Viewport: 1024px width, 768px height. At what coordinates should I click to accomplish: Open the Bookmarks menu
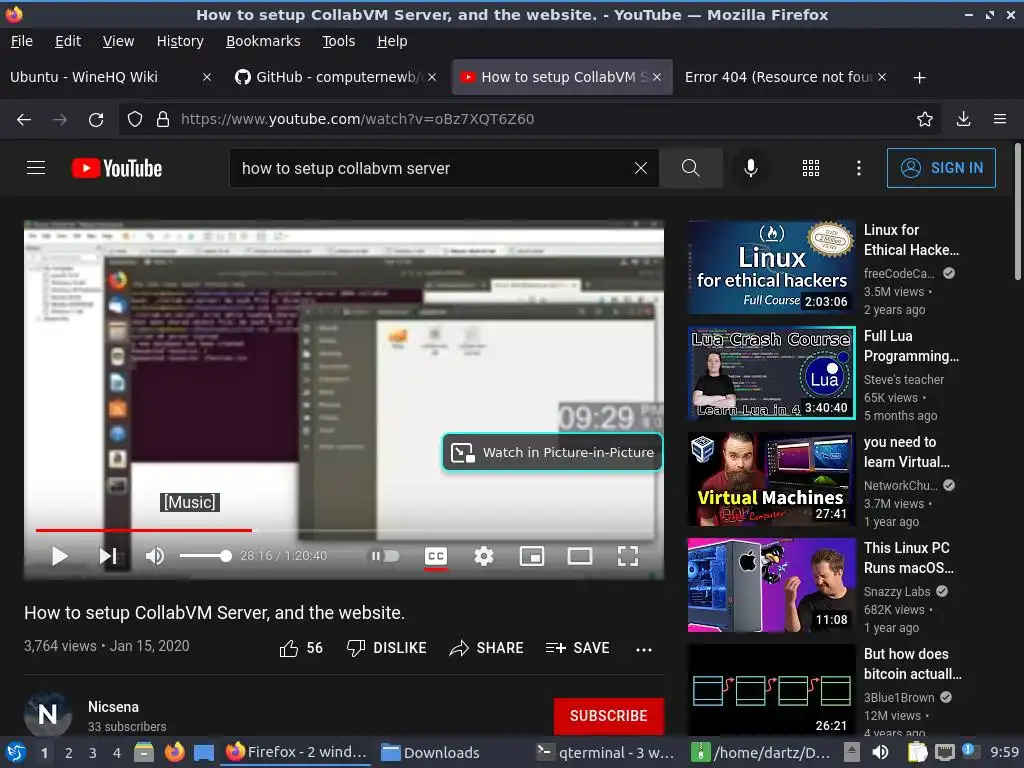[x=263, y=41]
